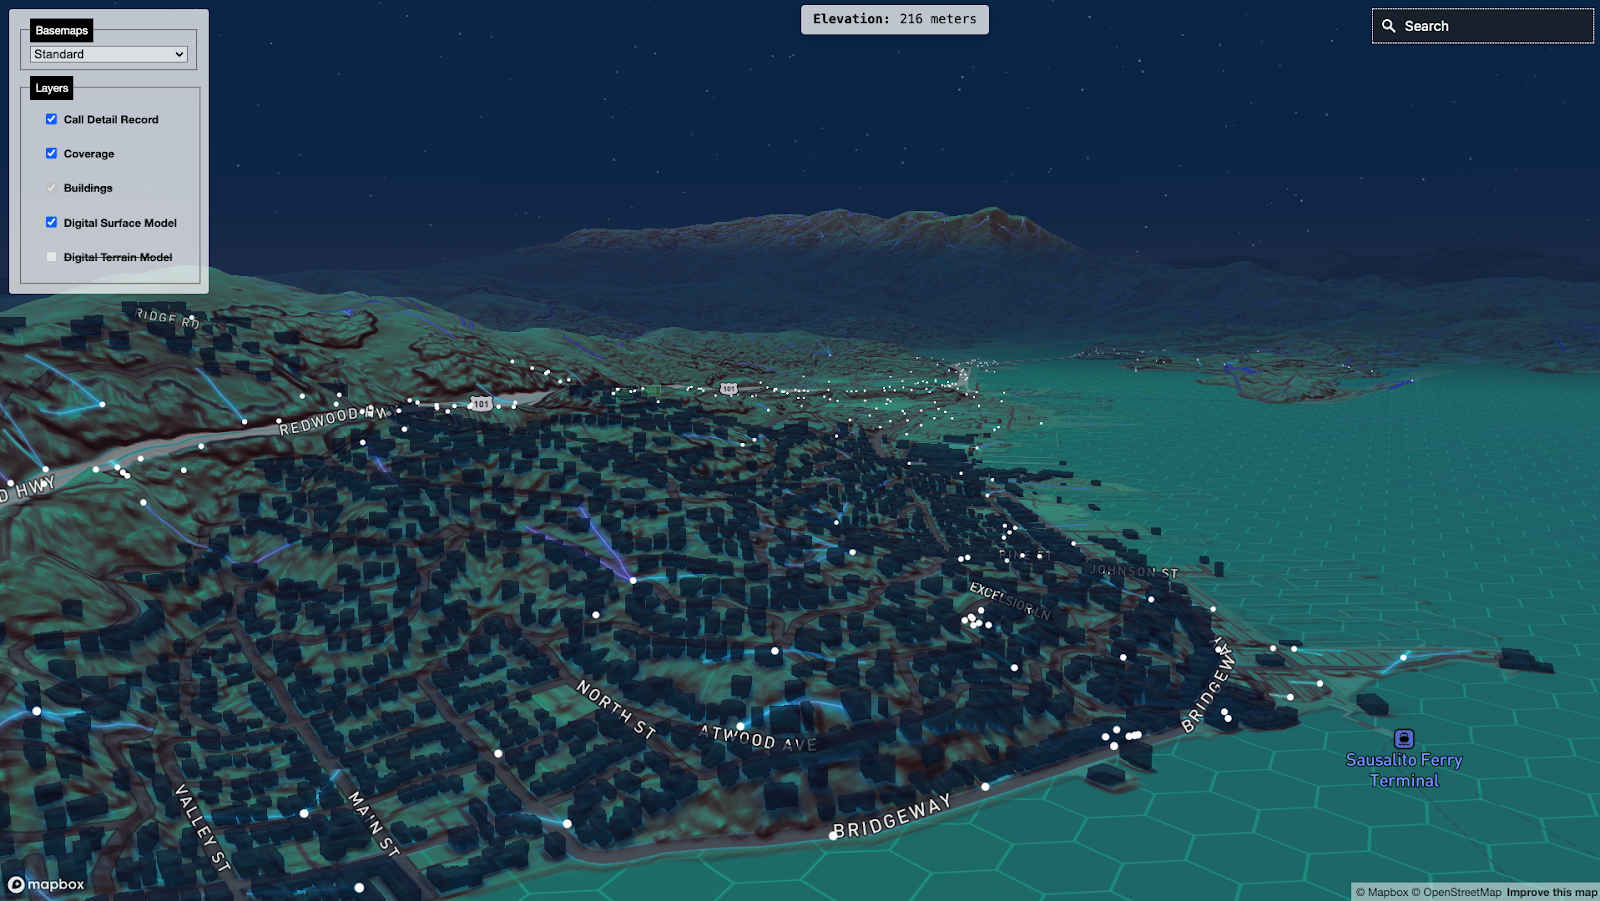Click the Mapbox copyright attribution
1600x901 pixels.
point(1384,892)
